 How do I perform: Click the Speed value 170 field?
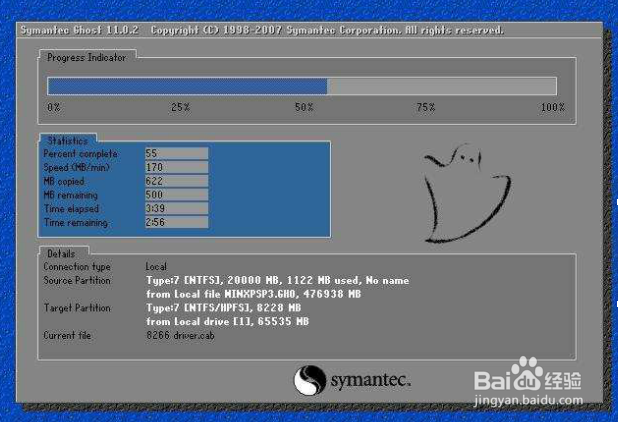coord(176,167)
